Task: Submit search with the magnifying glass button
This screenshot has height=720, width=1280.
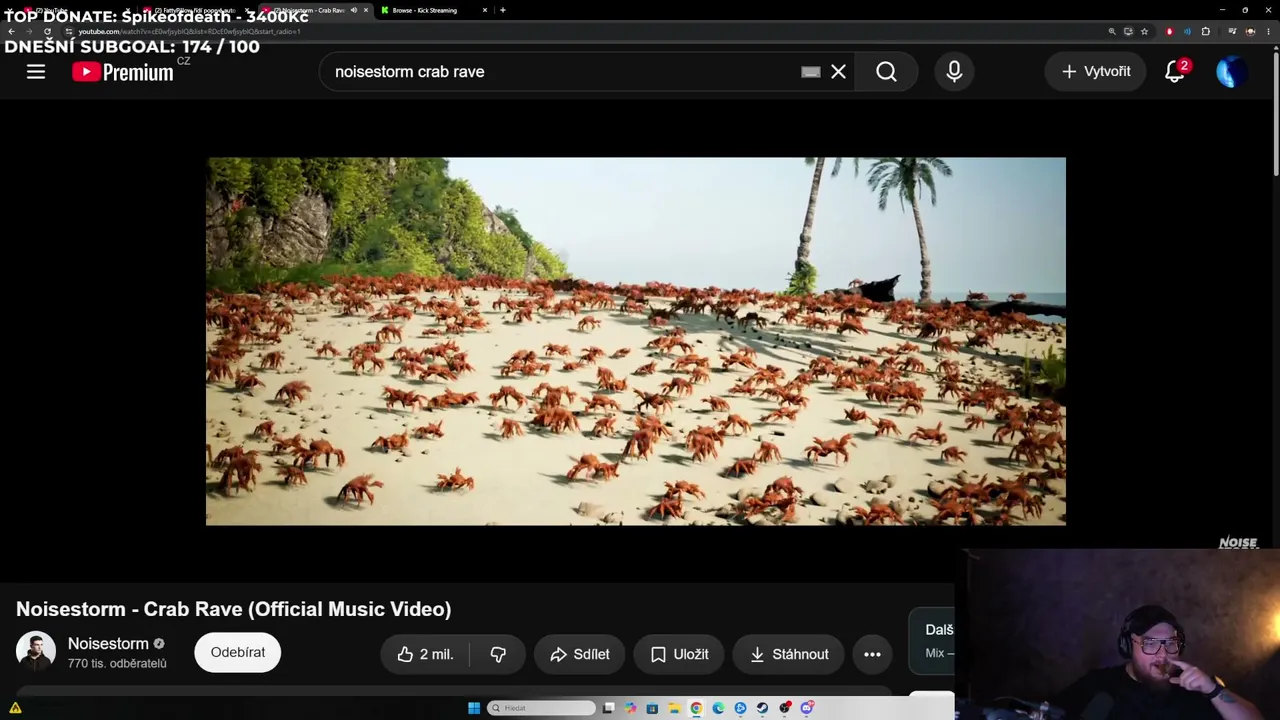Action: coord(886,71)
